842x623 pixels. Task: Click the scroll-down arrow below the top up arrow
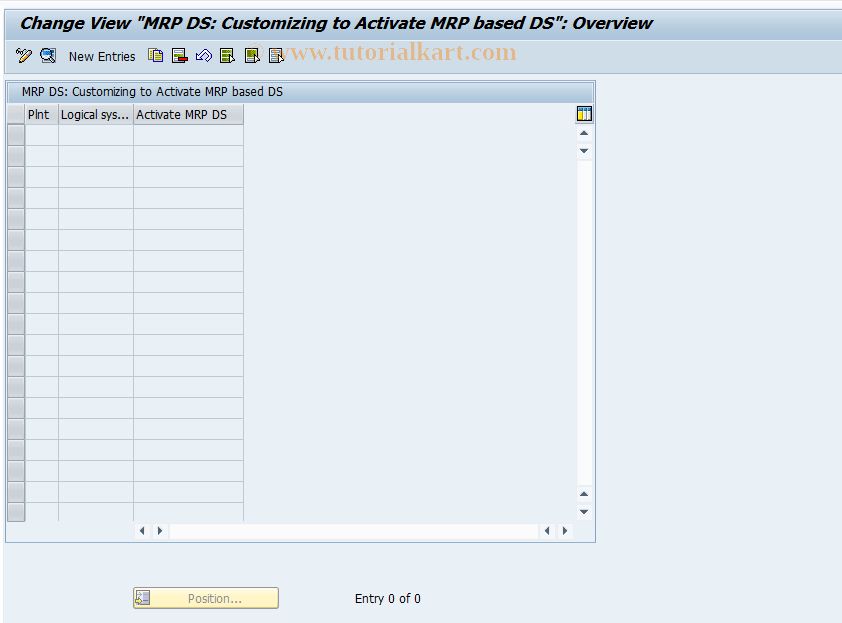coord(584,151)
